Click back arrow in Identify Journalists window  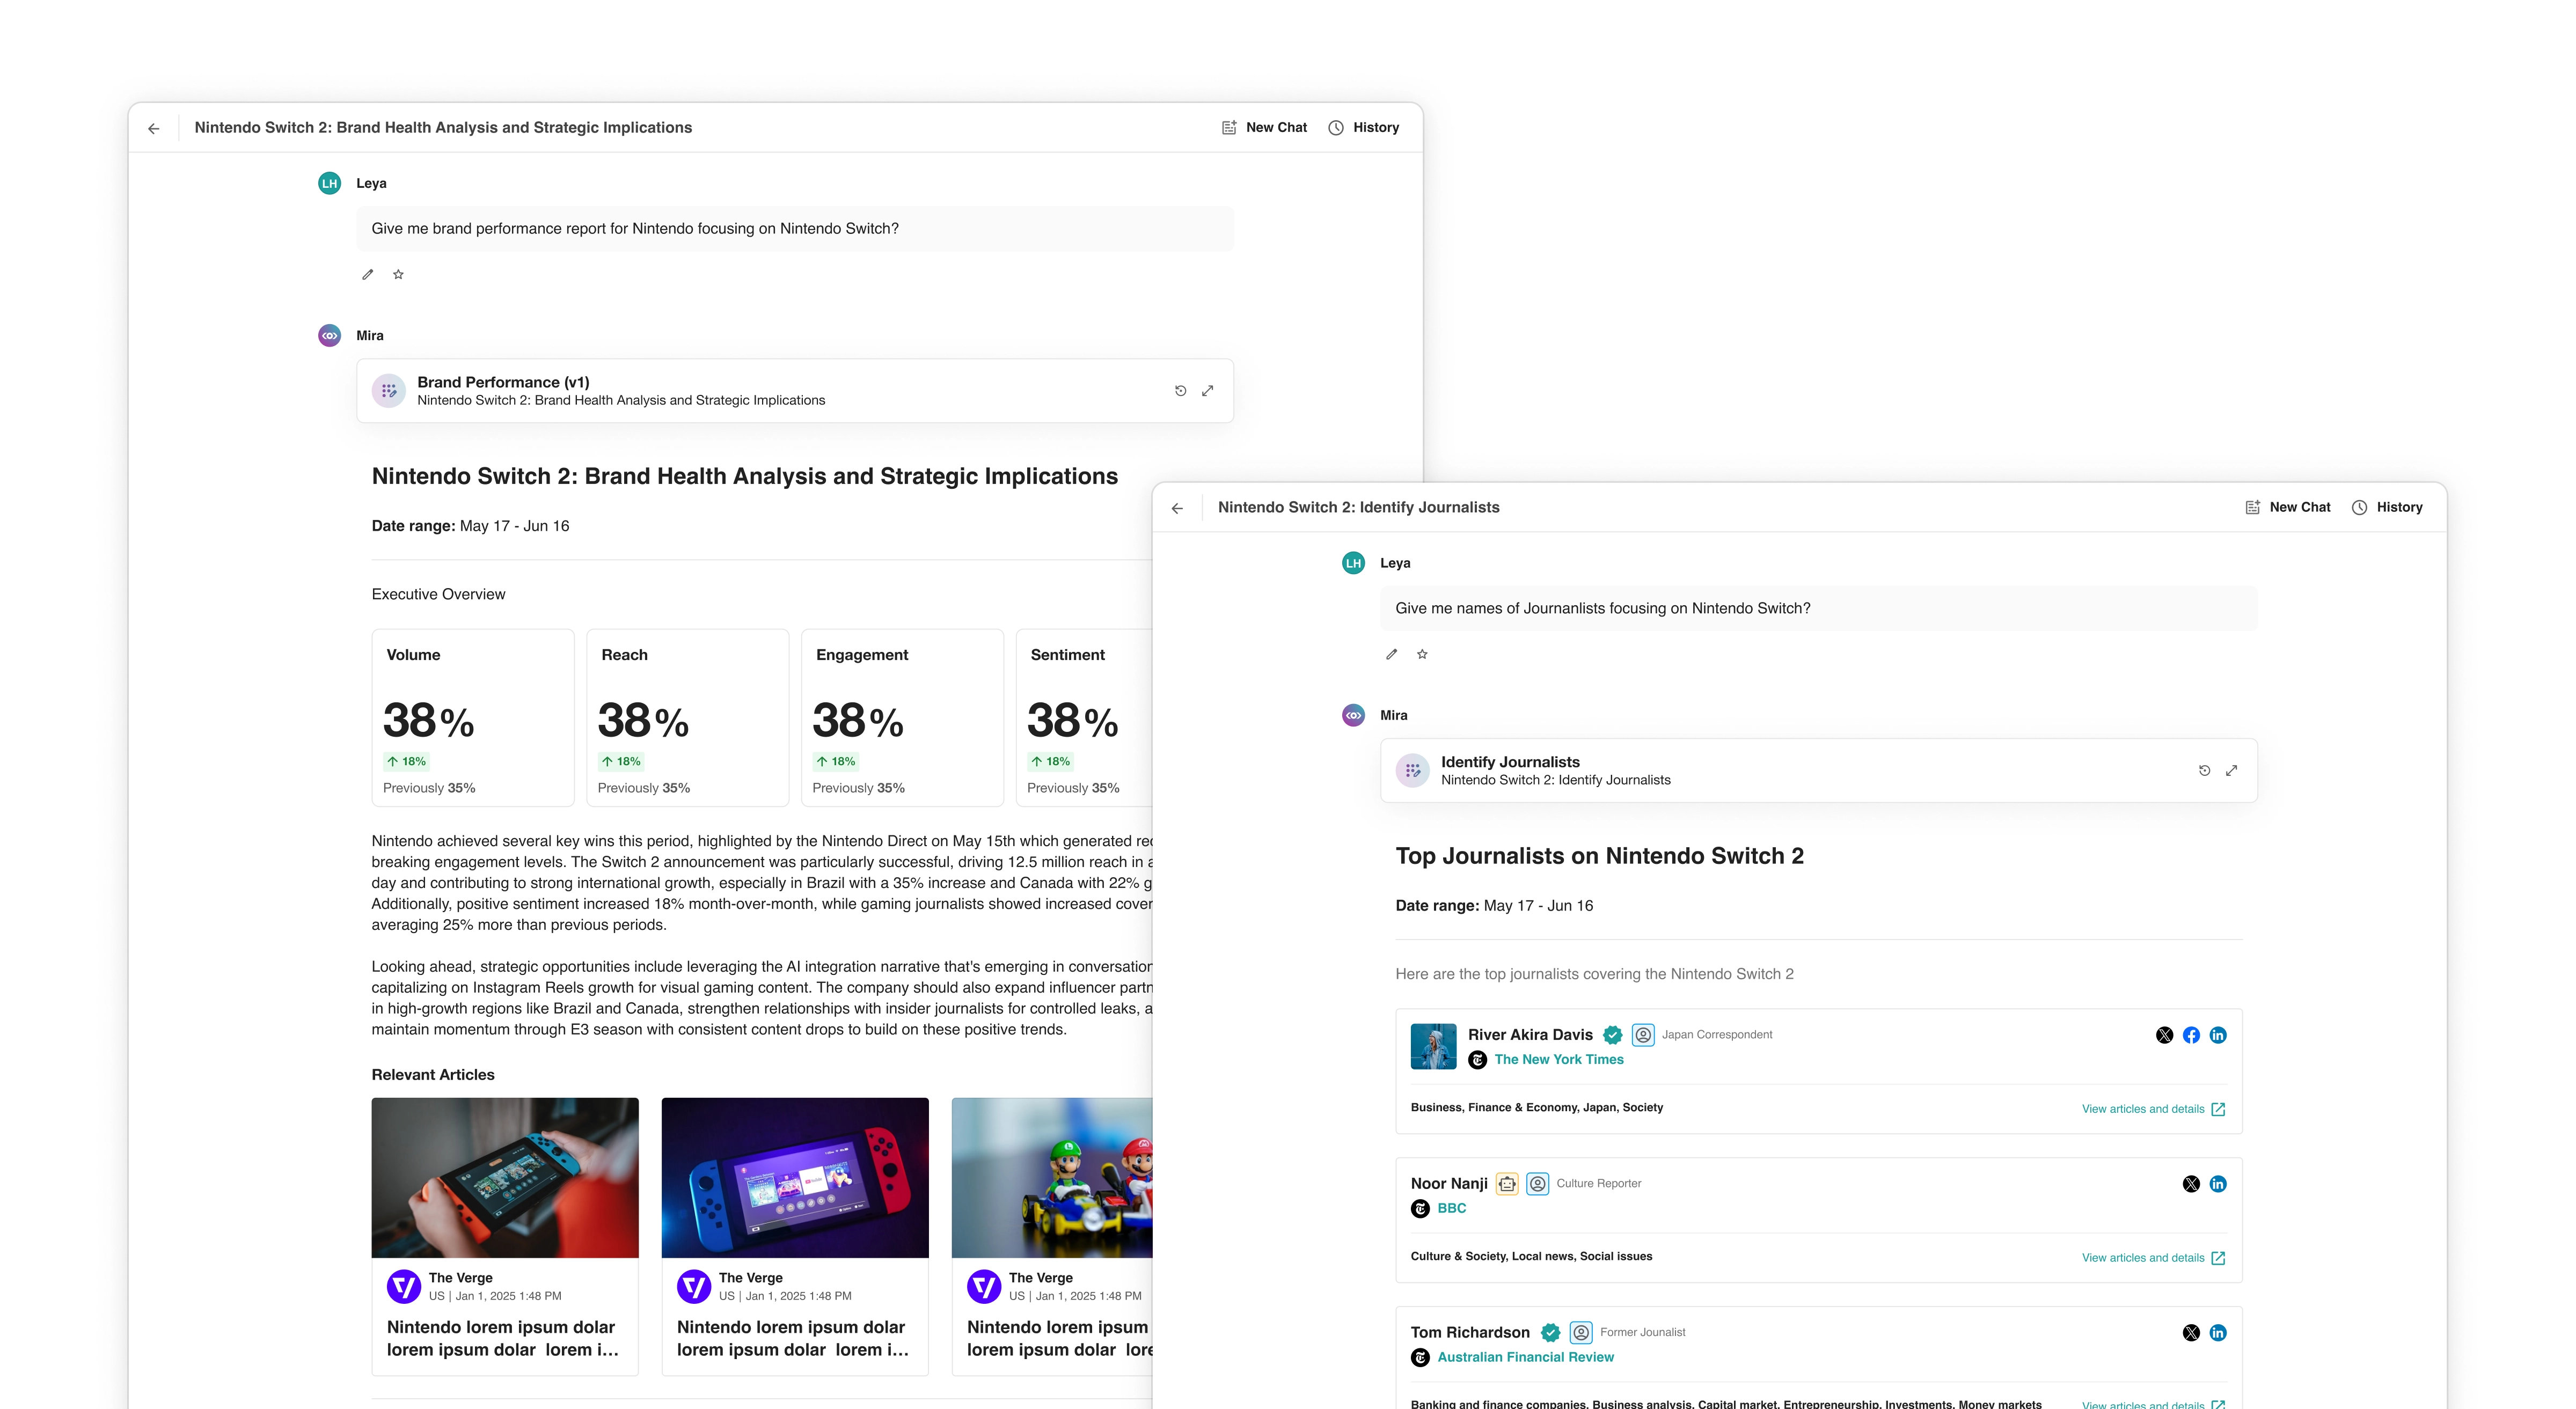[x=1177, y=508]
